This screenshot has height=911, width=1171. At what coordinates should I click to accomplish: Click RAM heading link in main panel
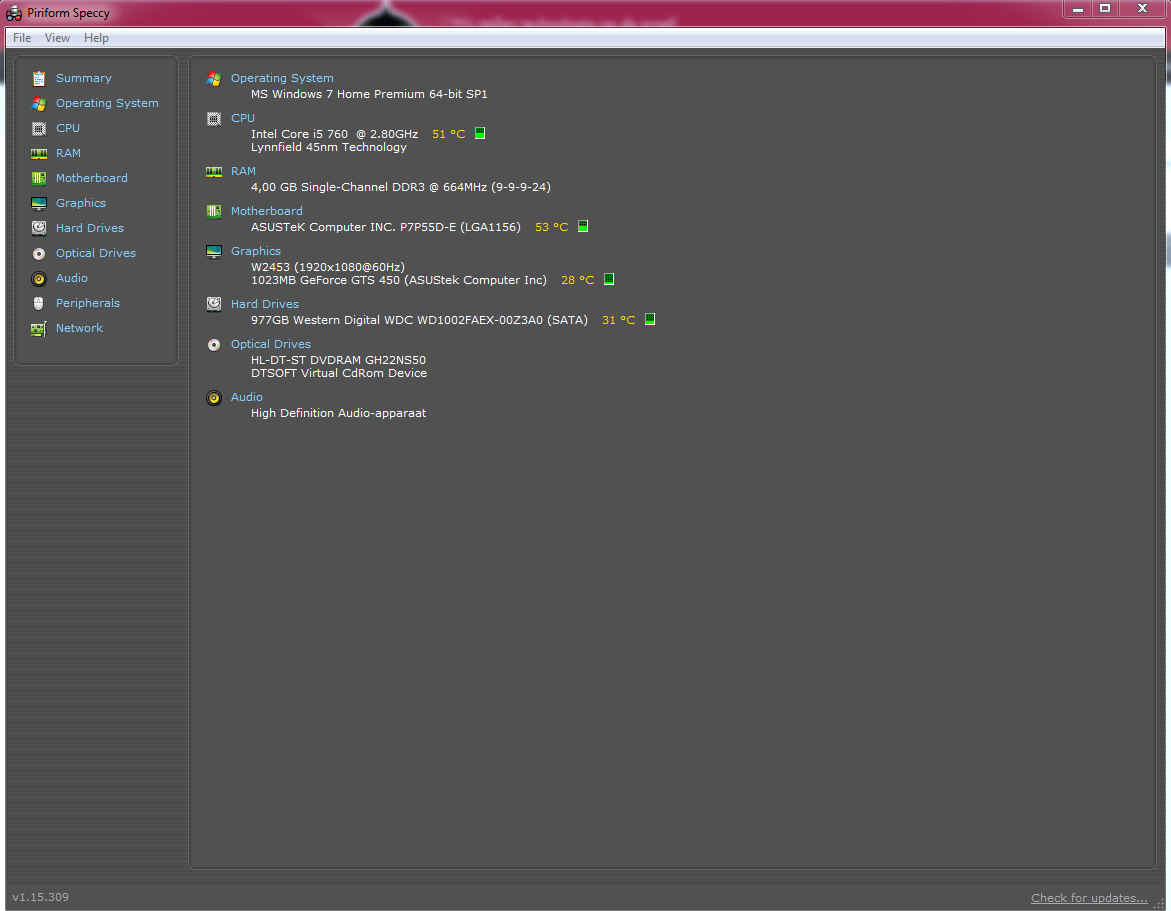point(243,171)
